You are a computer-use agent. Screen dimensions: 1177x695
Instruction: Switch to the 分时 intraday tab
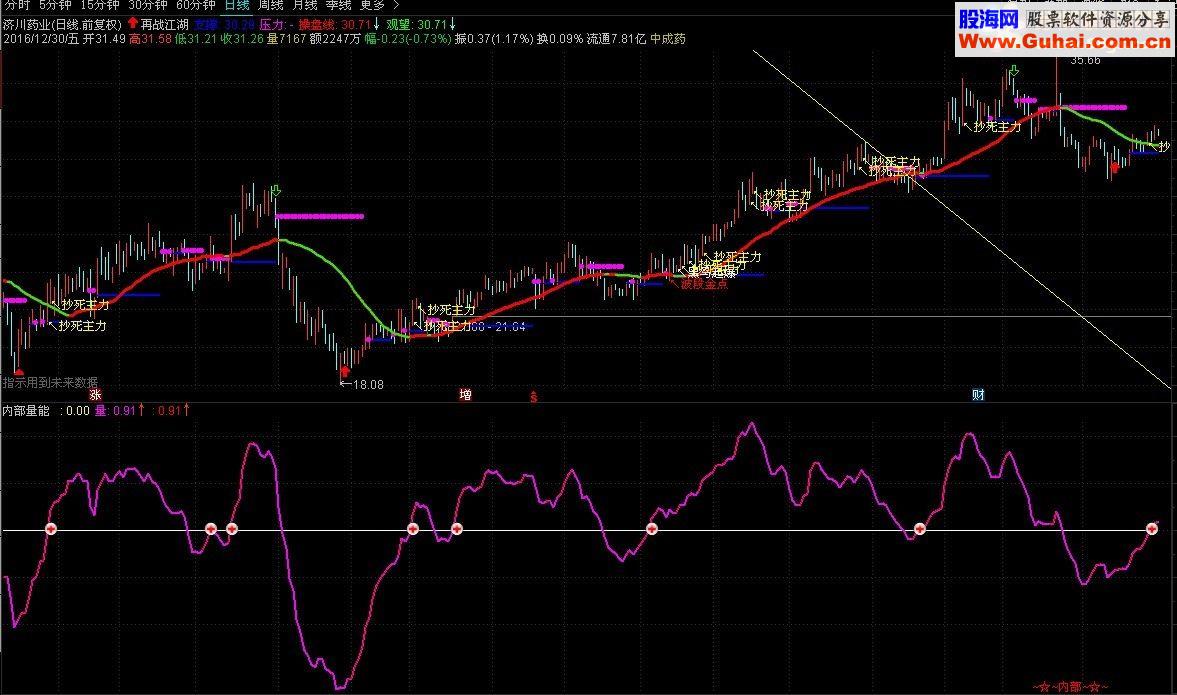click(x=17, y=5)
